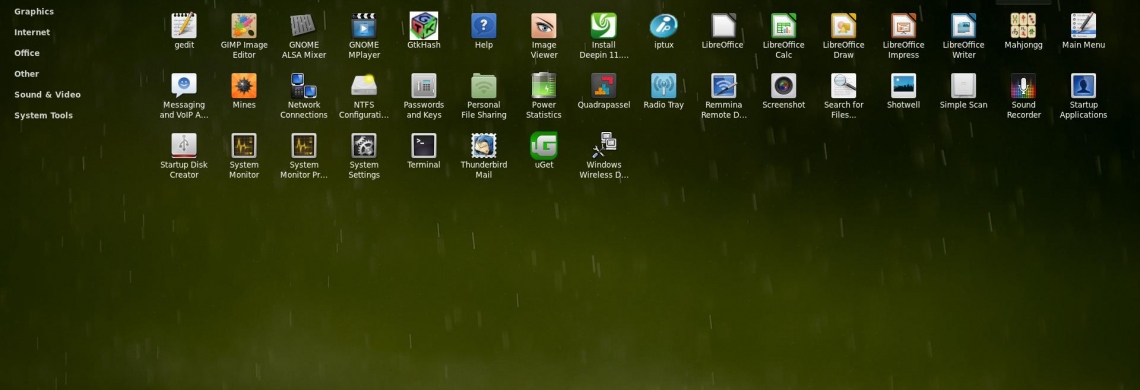Image resolution: width=1140 pixels, height=390 pixels.
Task: Switch to Sound & Video category
Action: point(47,95)
